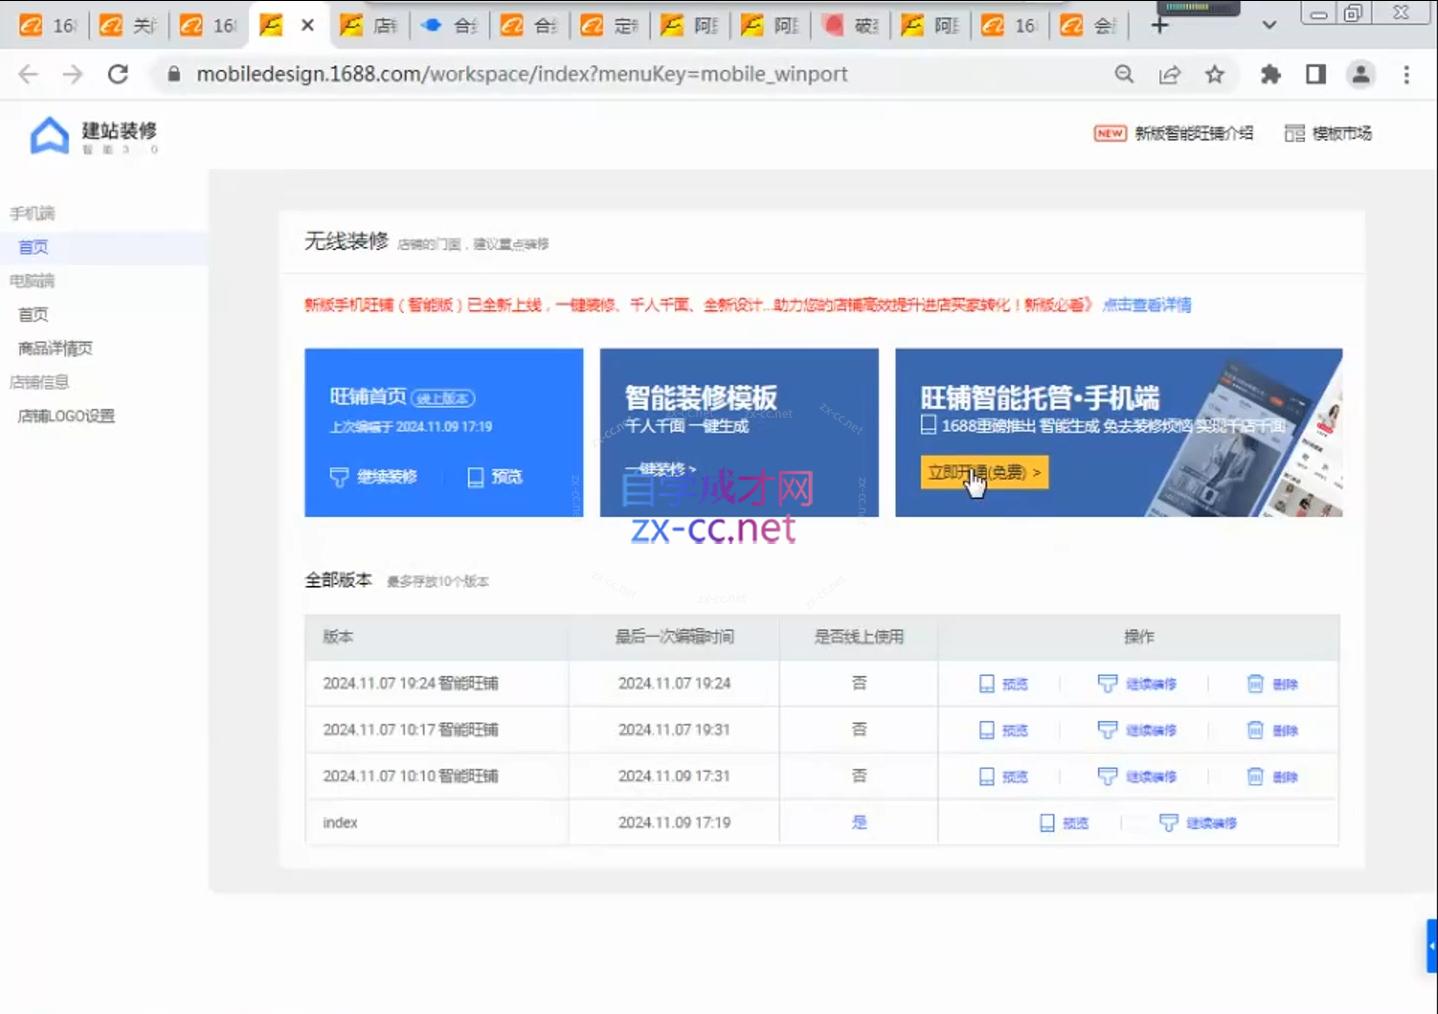Delete the 2024.11.07 10:10 智能旺铺 version

(1272, 776)
